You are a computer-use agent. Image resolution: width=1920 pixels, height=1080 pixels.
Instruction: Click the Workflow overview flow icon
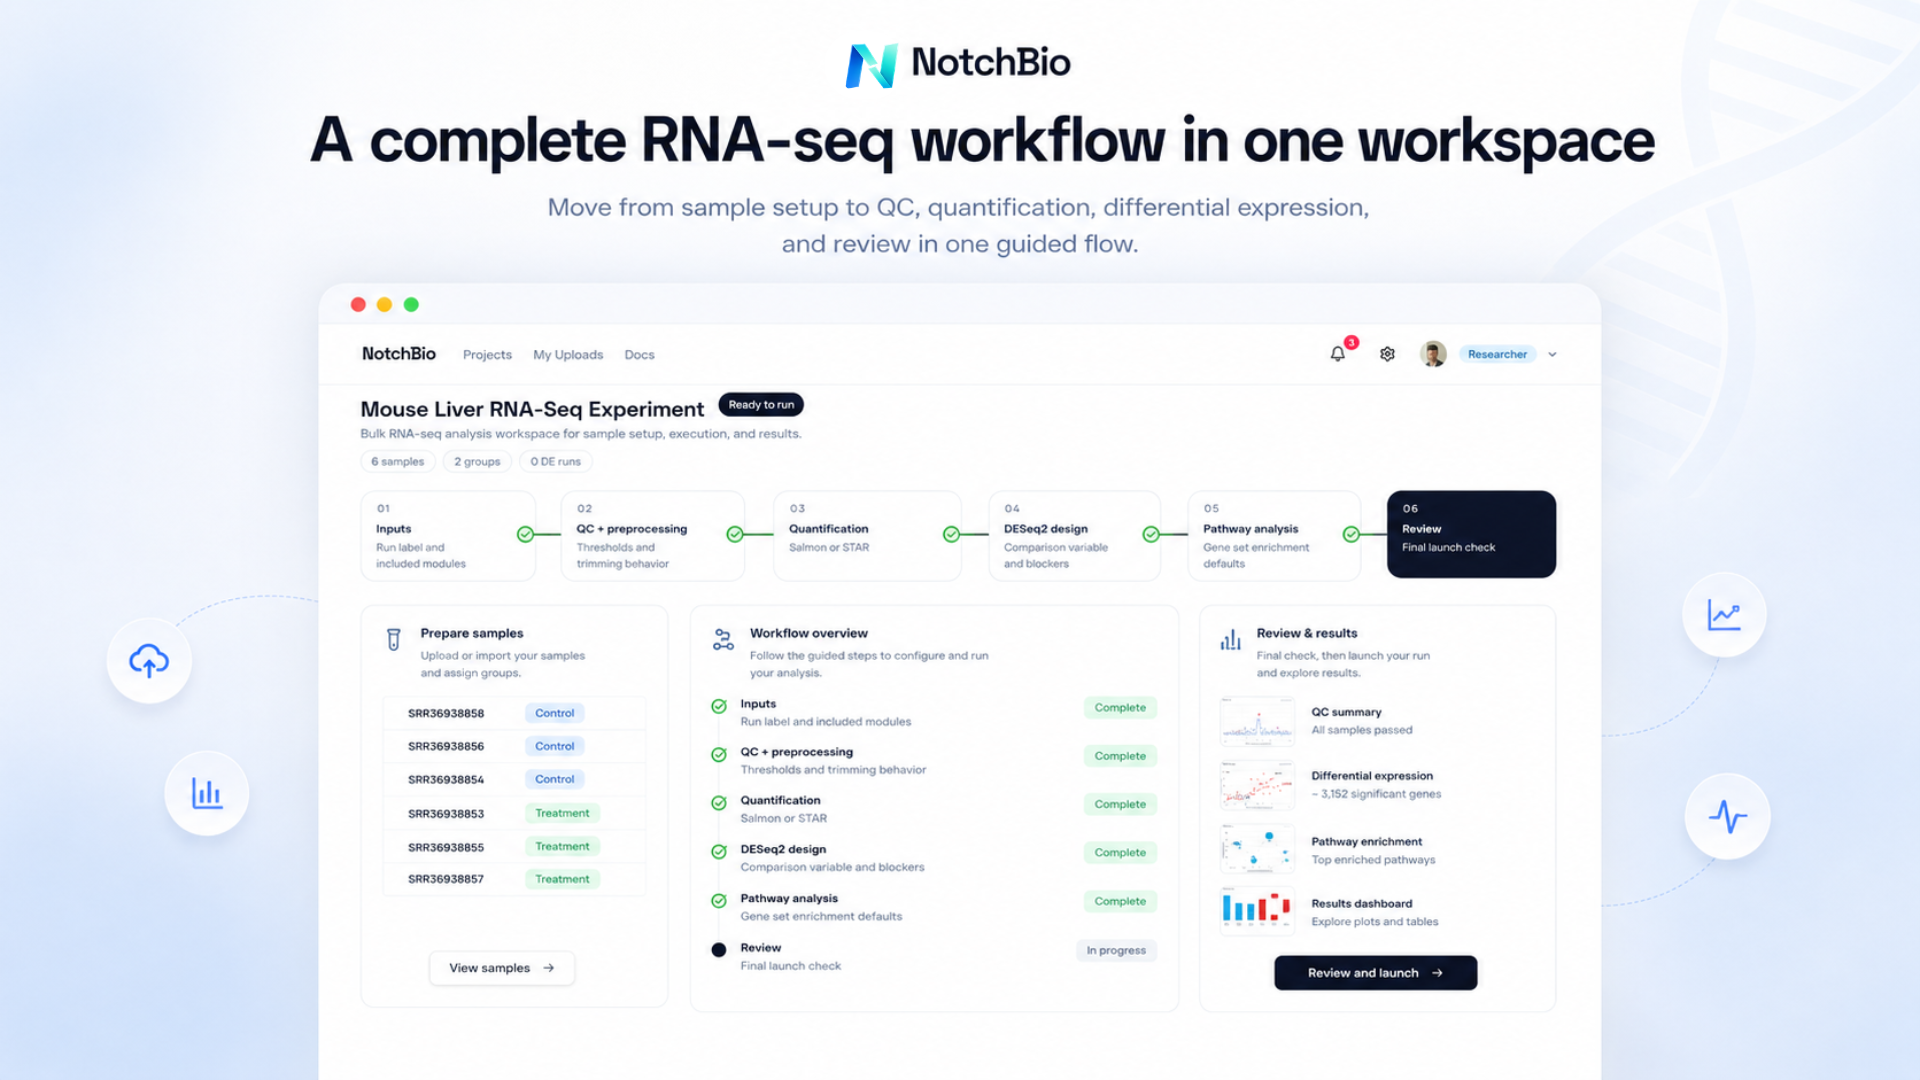(723, 640)
